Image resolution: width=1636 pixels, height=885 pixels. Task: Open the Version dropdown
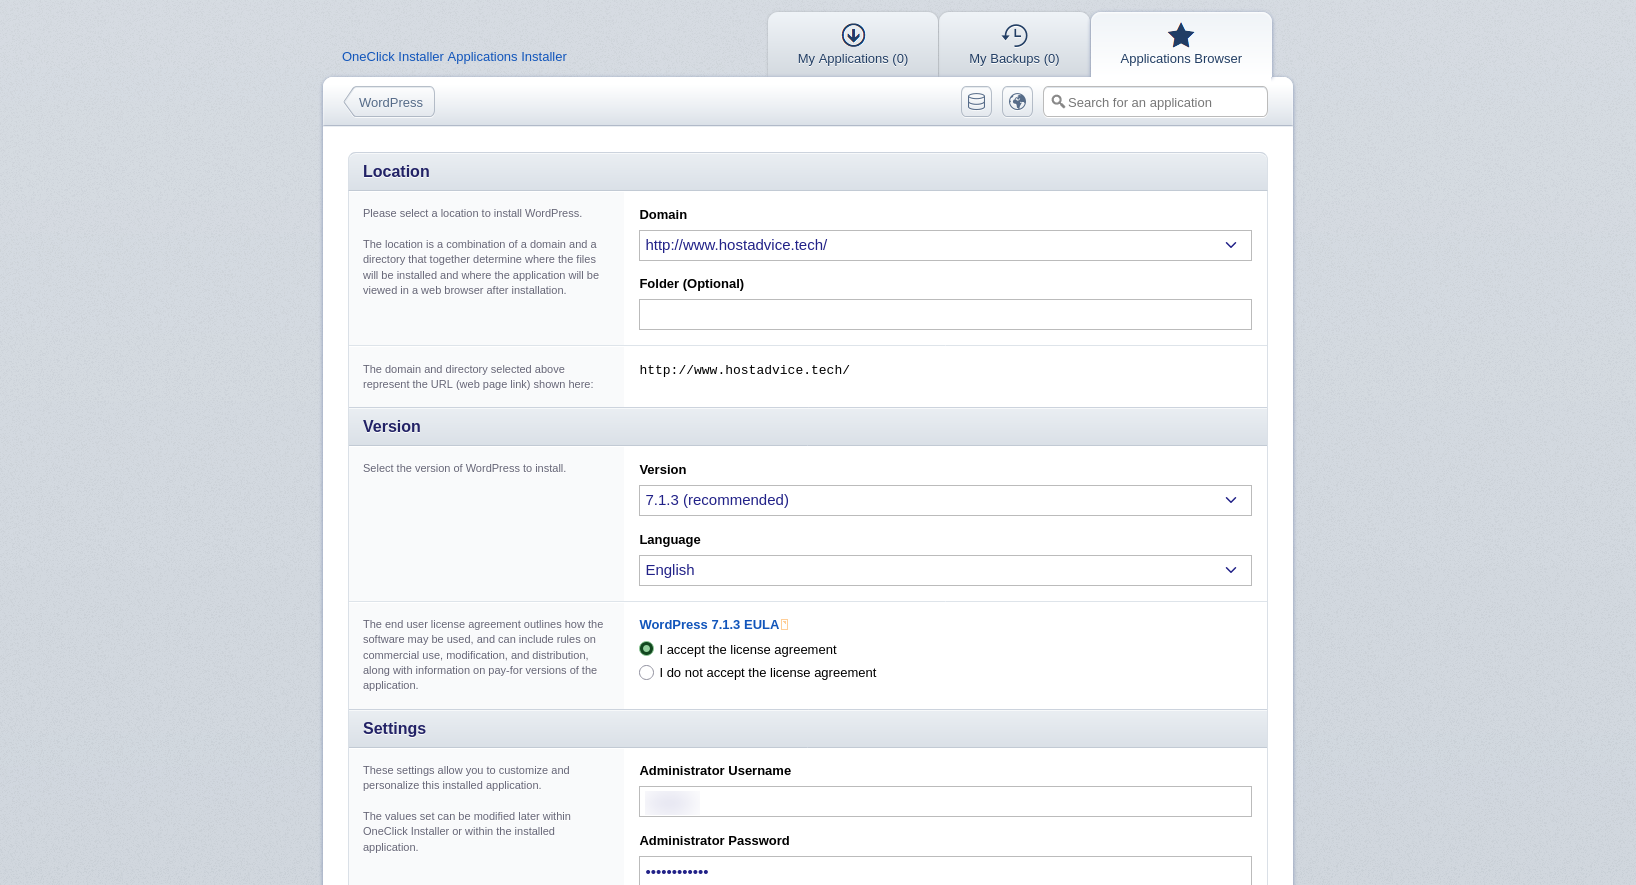tap(945, 500)
